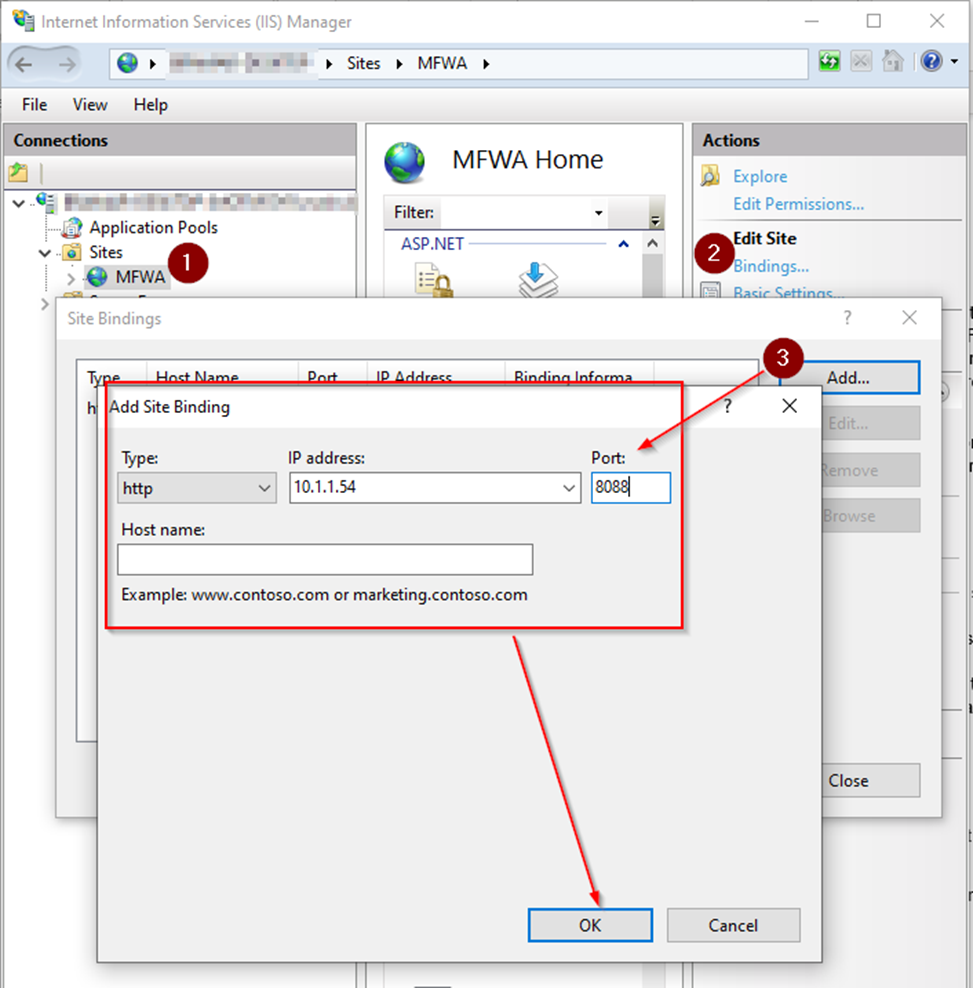Collapse the Sites node in the tree
This screenshot has height=988, width=973.
(44, 253)
